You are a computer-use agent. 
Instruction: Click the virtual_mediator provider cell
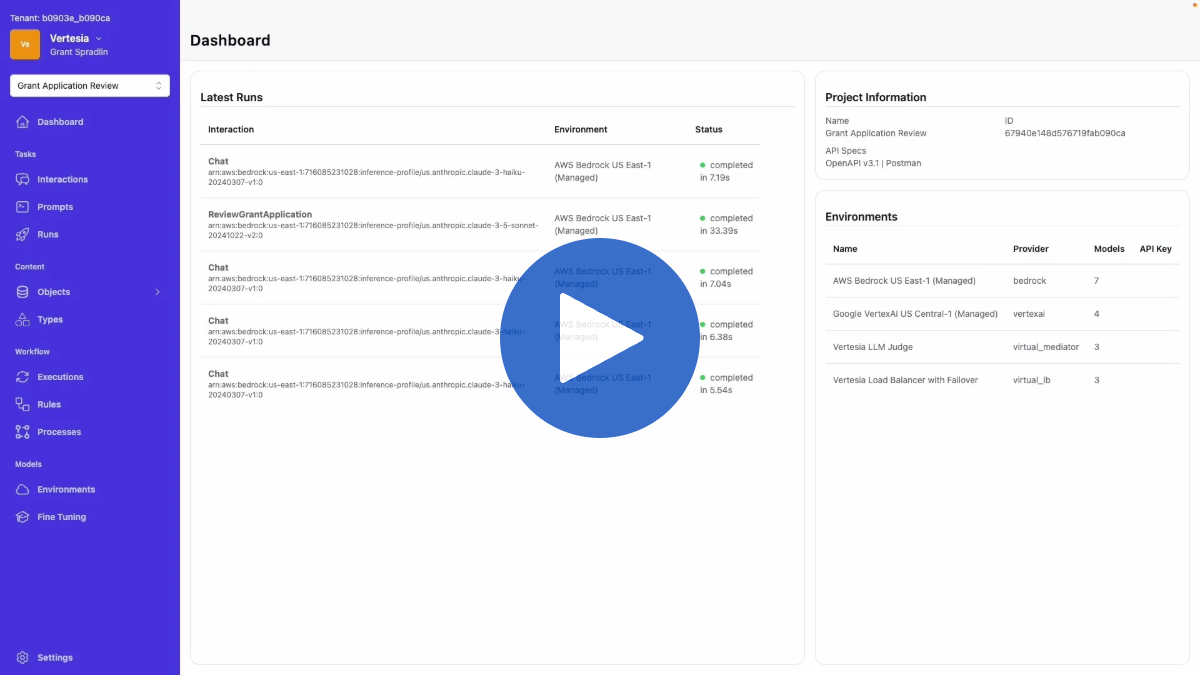point(1046,347)
